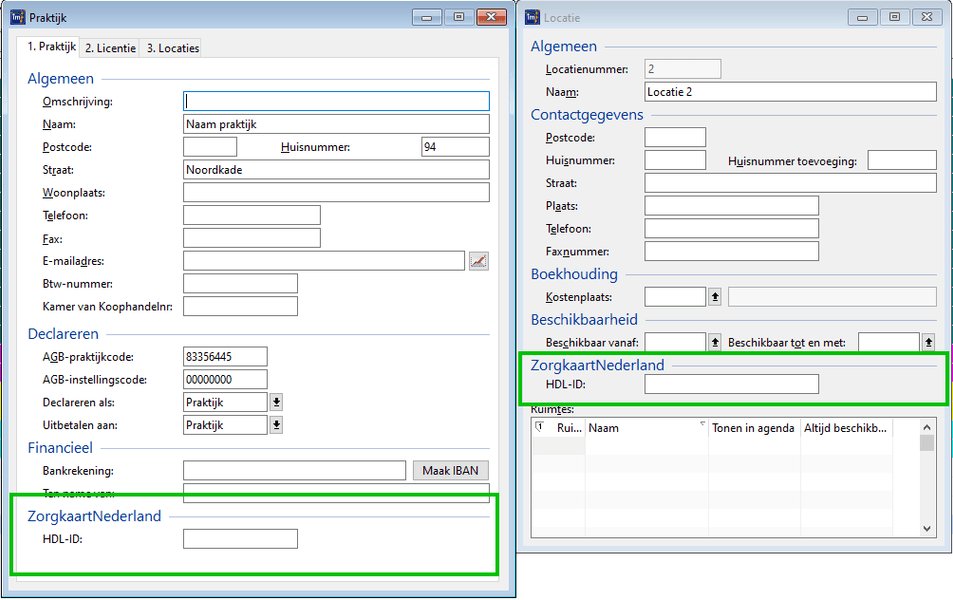
Task: Minimize the Locatie window
Action: pos(862,17)
